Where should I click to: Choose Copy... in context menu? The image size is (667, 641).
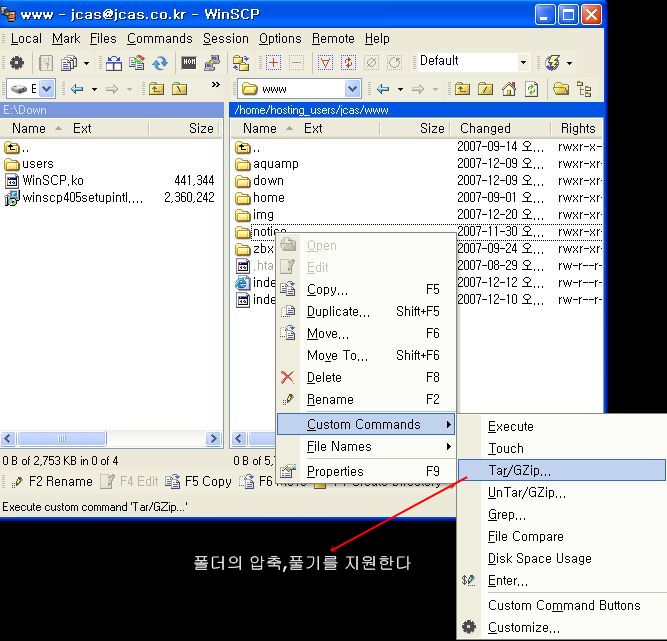click(366, 289)
